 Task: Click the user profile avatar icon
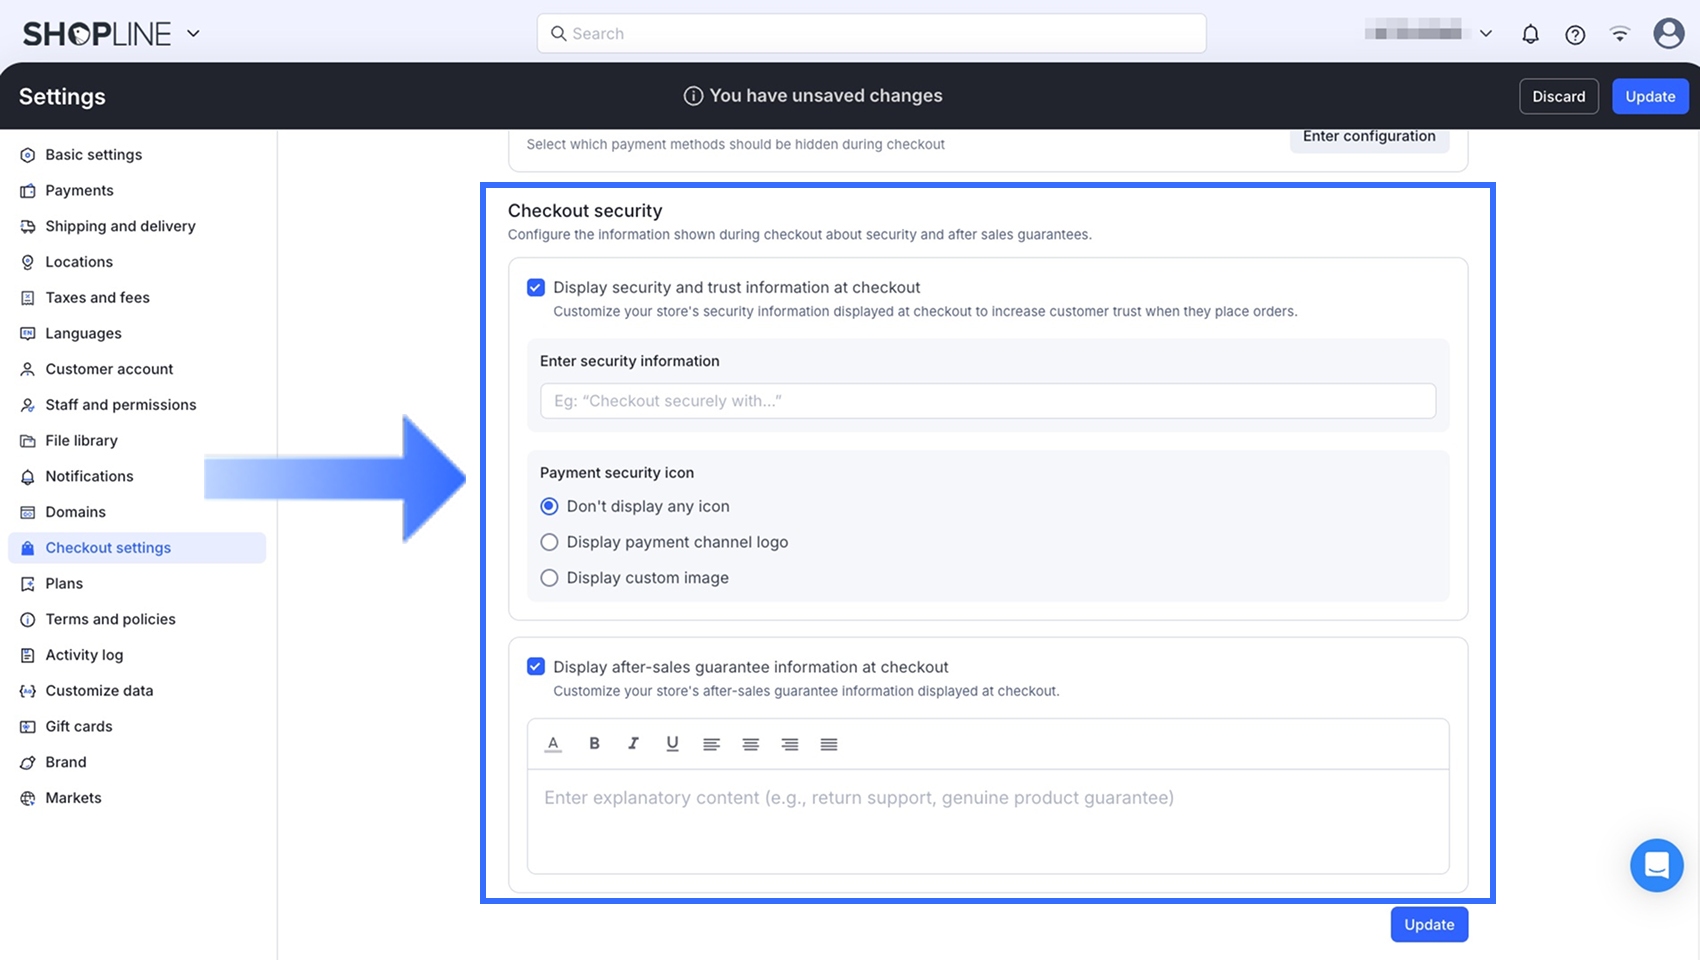tap(1668, 34)
